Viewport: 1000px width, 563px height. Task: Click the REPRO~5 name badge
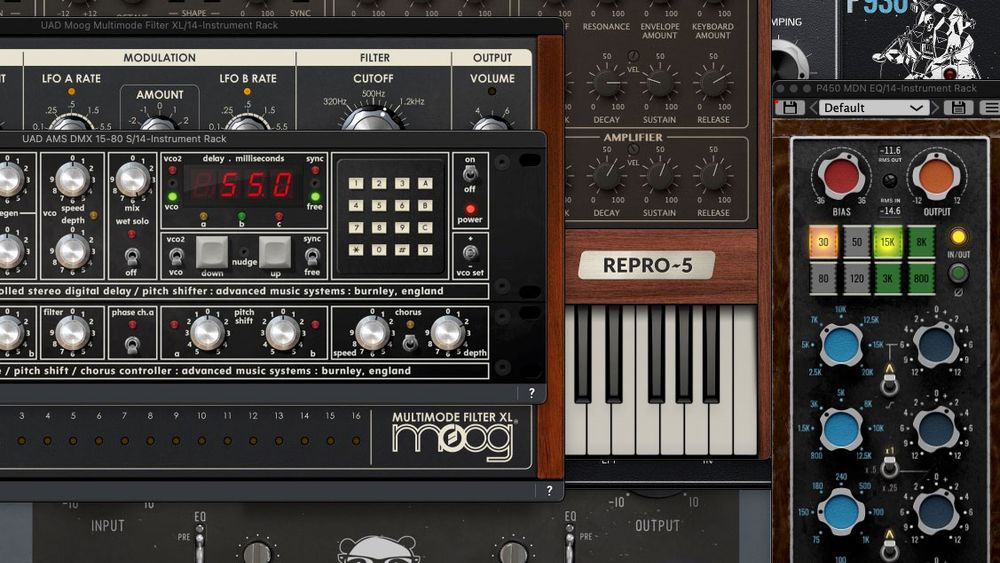click(x=647, y=265)
